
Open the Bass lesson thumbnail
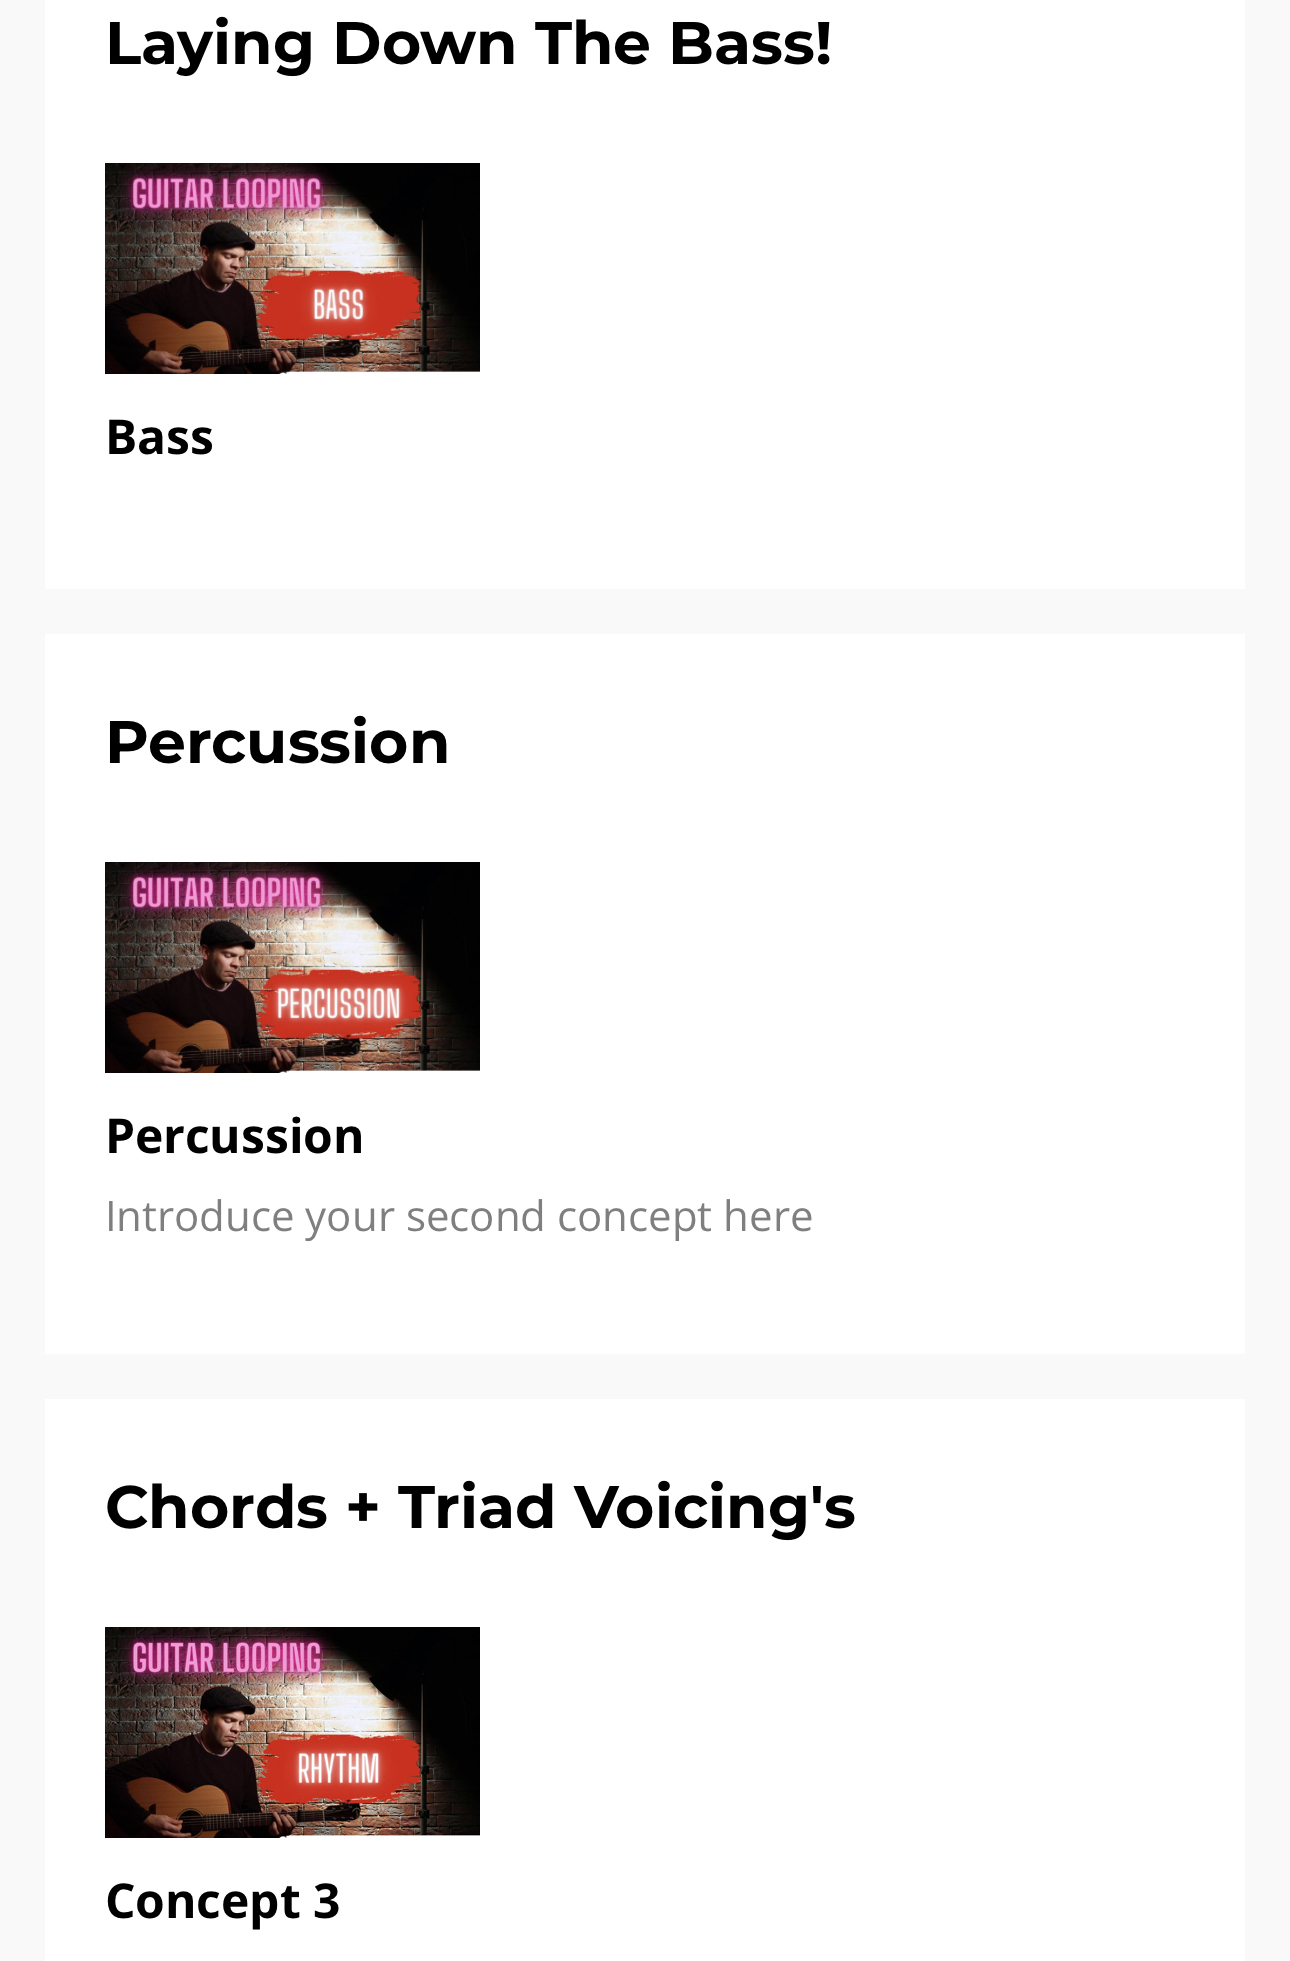click(292, 268)
